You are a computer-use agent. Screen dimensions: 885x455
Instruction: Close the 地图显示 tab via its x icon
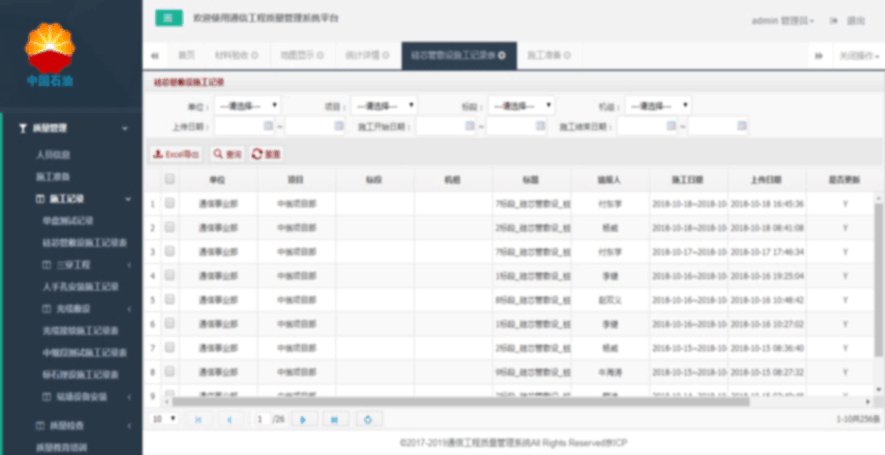click(321, 55)
